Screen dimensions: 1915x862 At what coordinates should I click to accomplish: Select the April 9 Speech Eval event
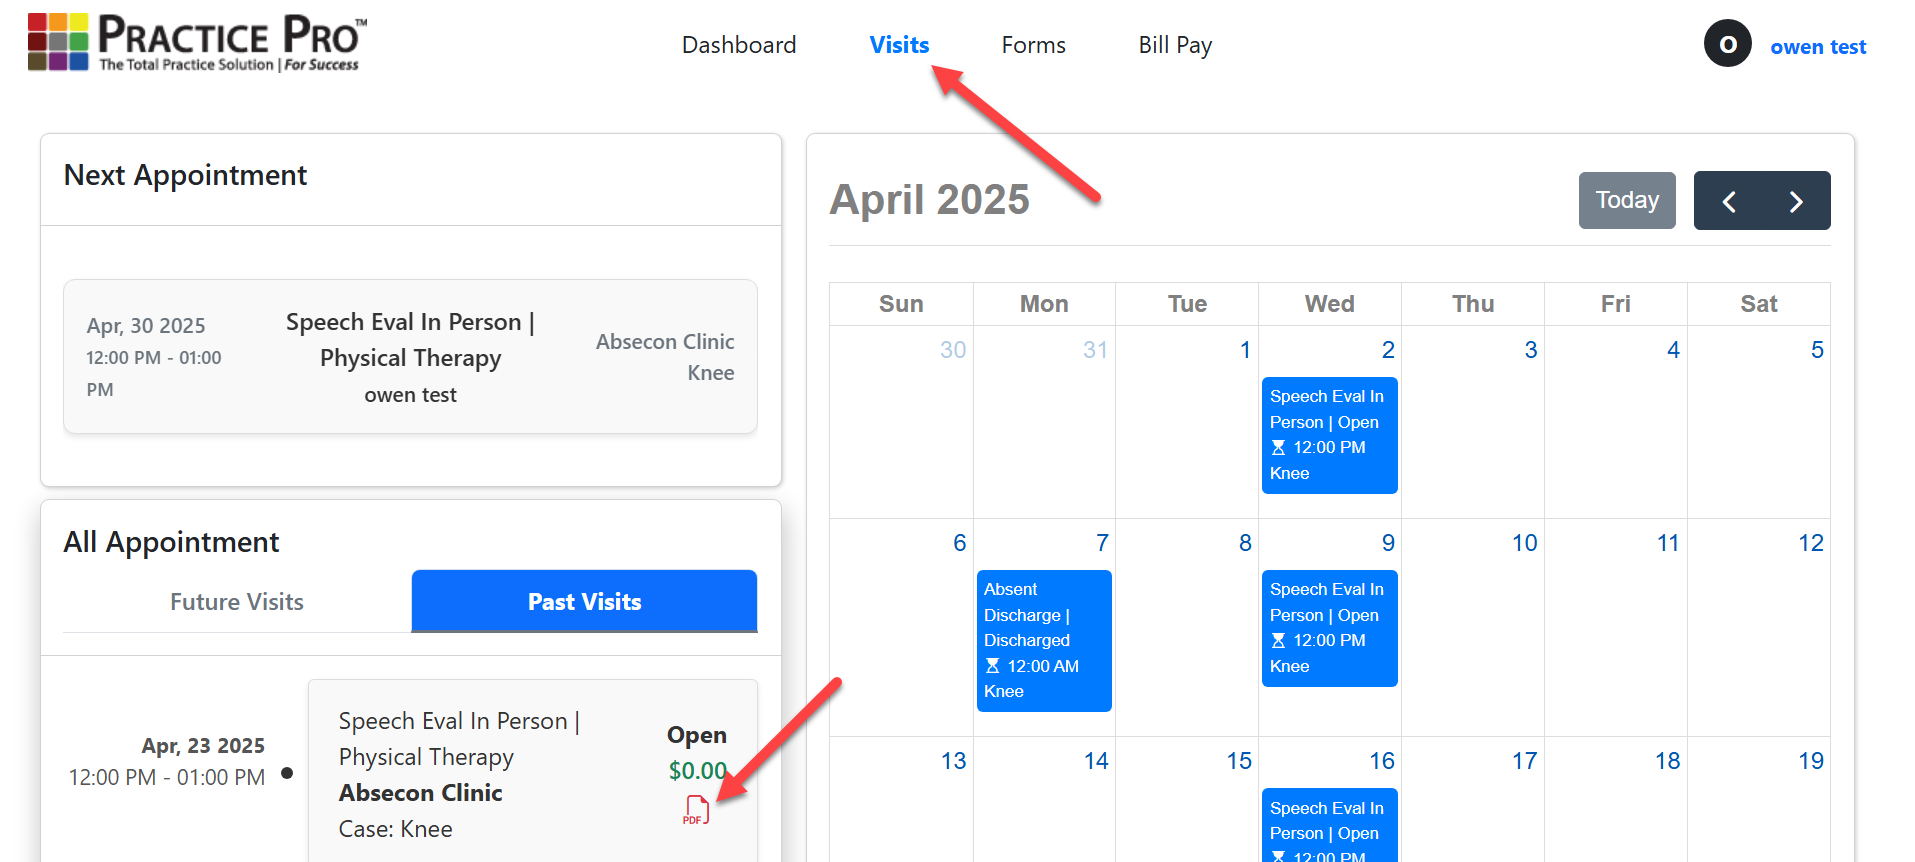point(1329,628)
